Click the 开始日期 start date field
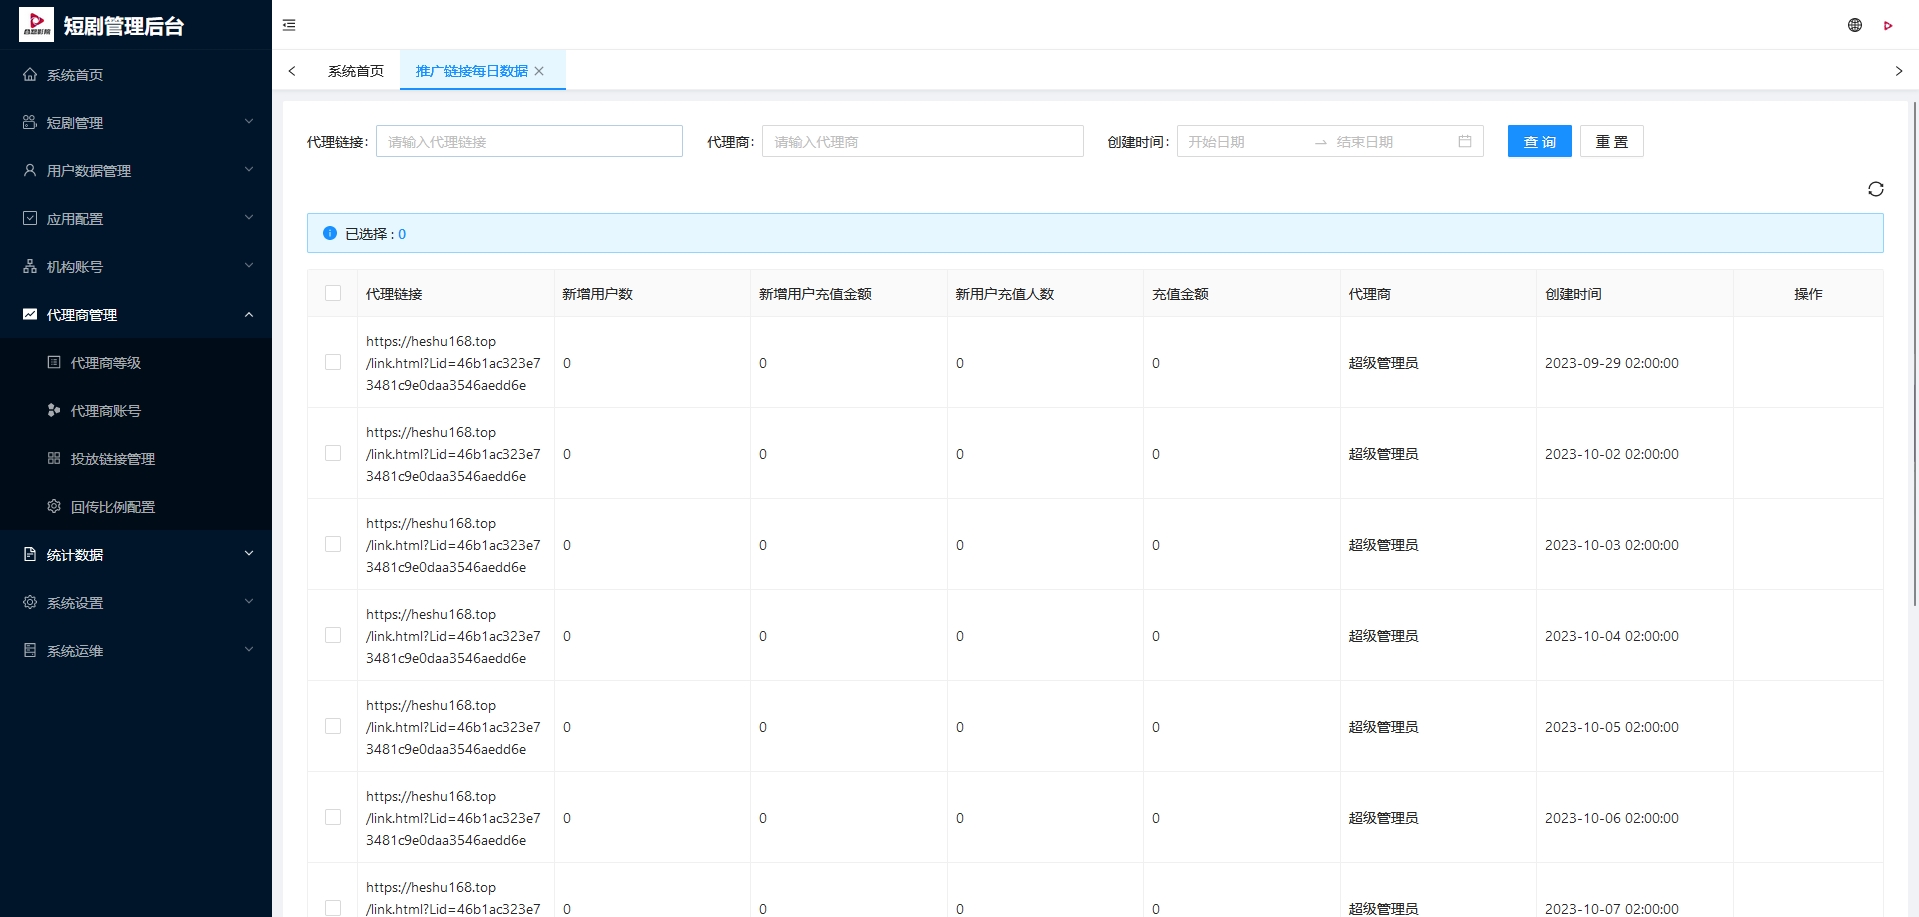 point(1243,141)
